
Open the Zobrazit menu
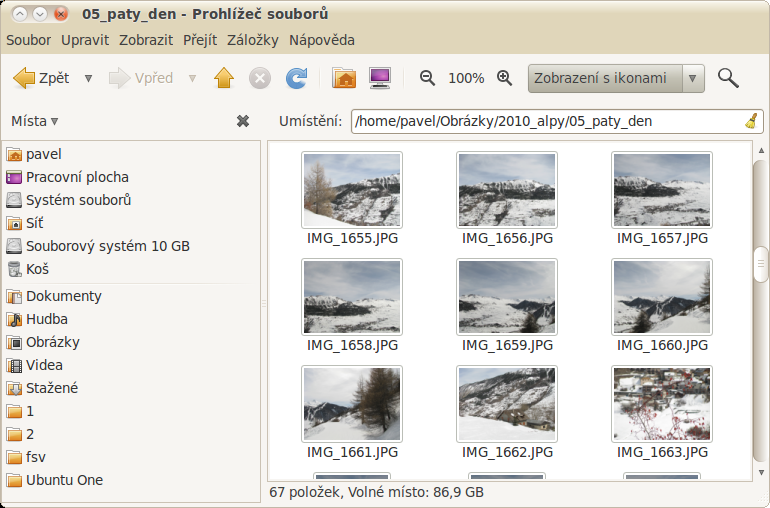(146, 40)
